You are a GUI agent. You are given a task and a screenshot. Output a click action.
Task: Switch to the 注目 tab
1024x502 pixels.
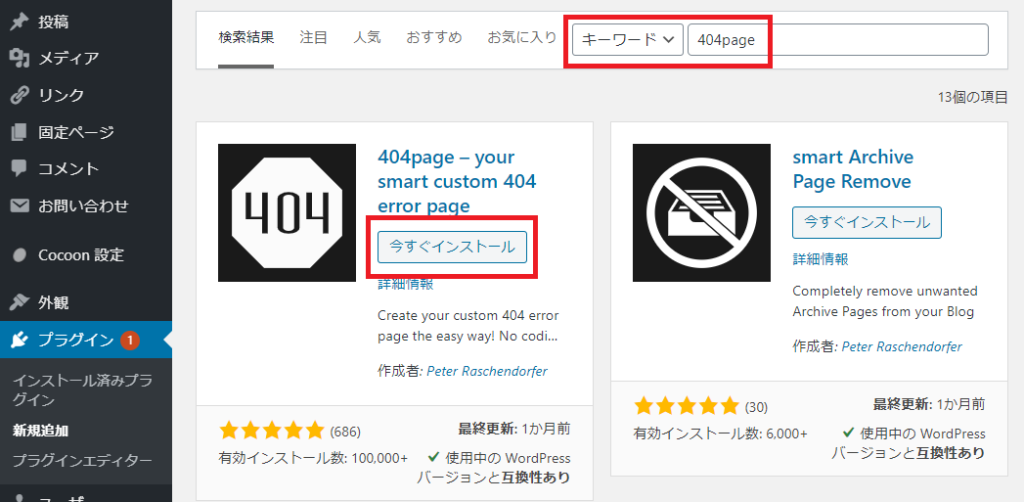313,38
